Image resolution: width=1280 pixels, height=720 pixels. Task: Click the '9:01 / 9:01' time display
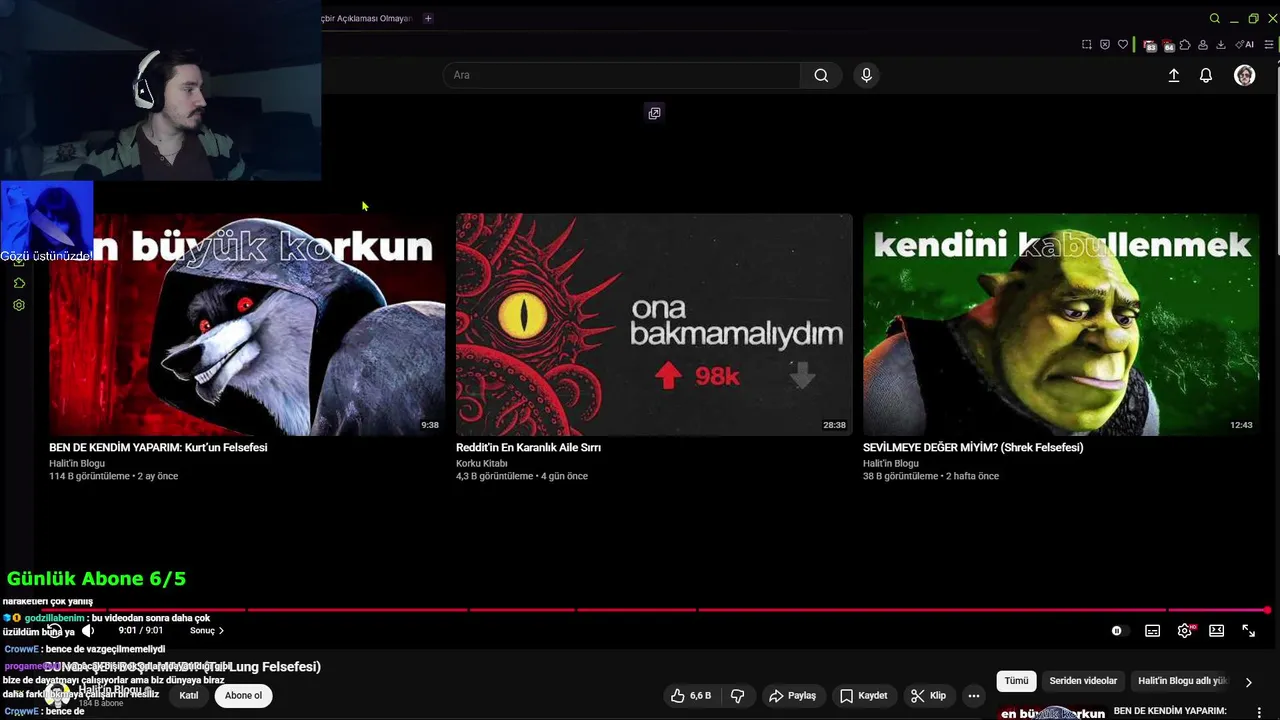[x=141, y=631]
